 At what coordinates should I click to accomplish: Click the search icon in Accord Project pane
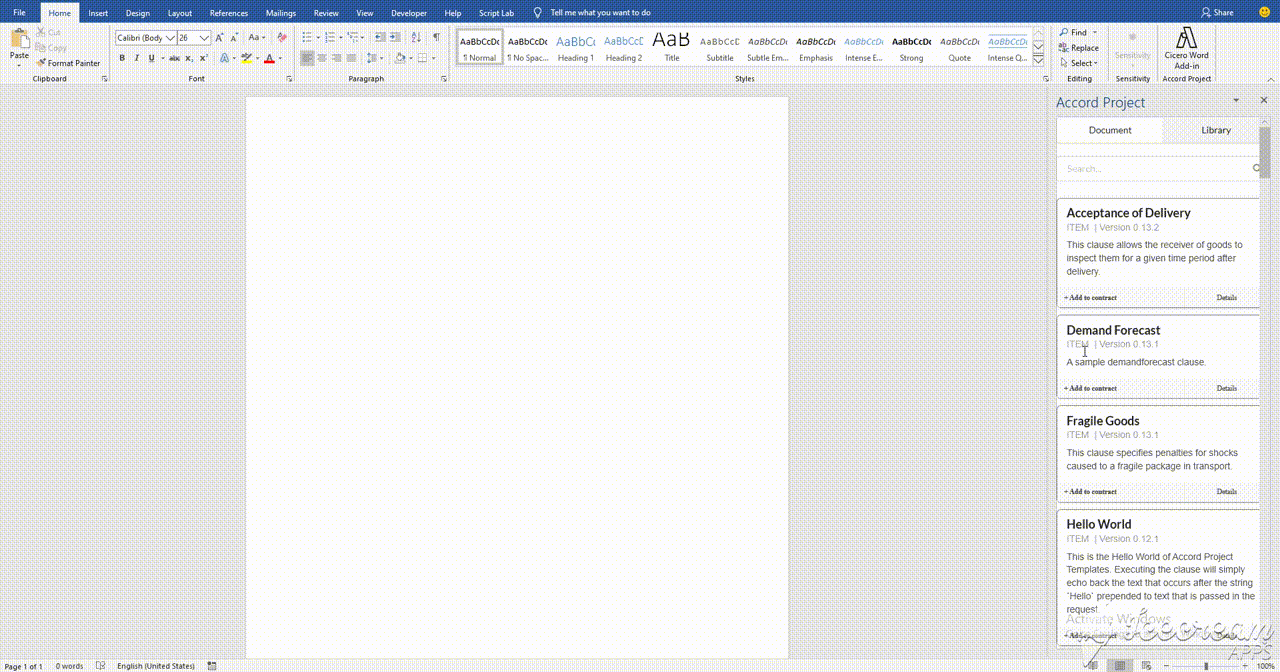(x=1257, y=168)
